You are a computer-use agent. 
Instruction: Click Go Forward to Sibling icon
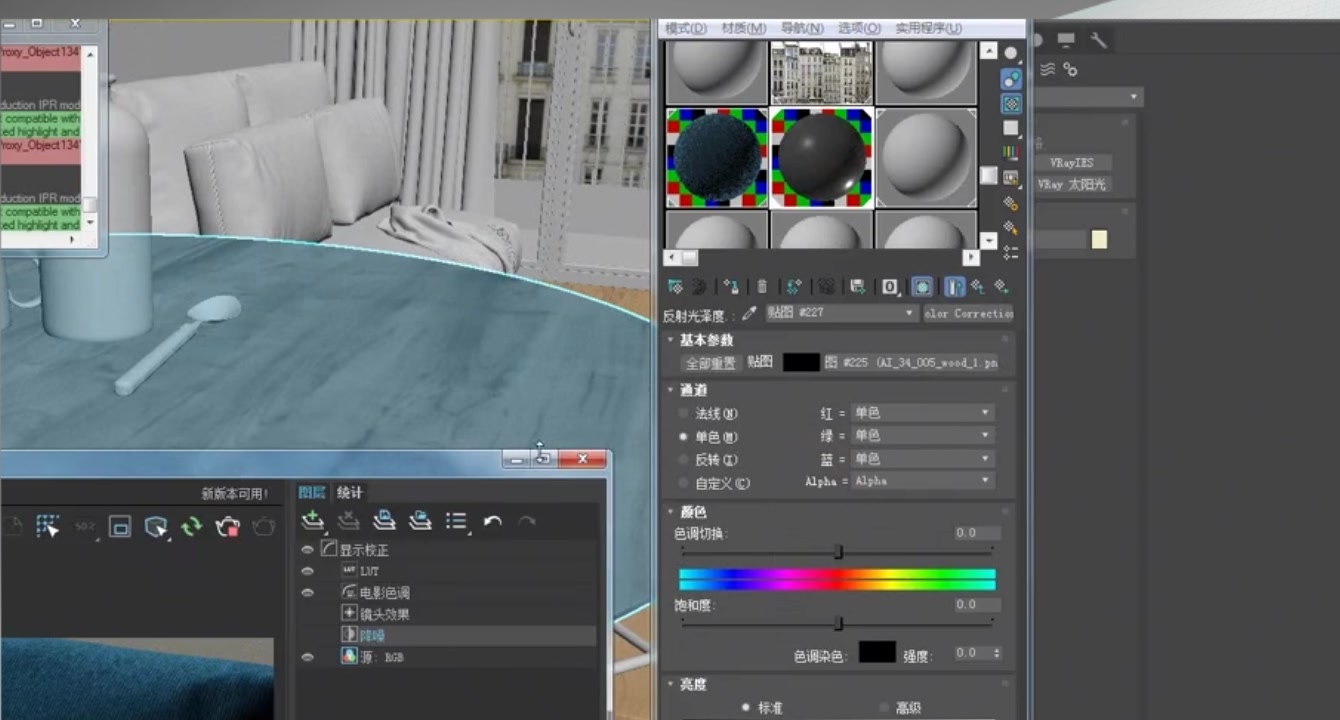coord(1001,287)
